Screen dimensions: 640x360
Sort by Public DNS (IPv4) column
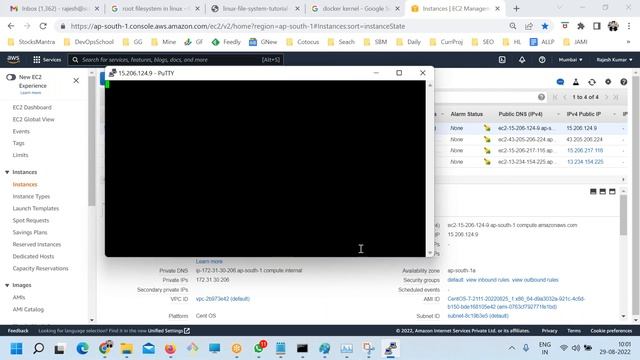pos(520,114)
